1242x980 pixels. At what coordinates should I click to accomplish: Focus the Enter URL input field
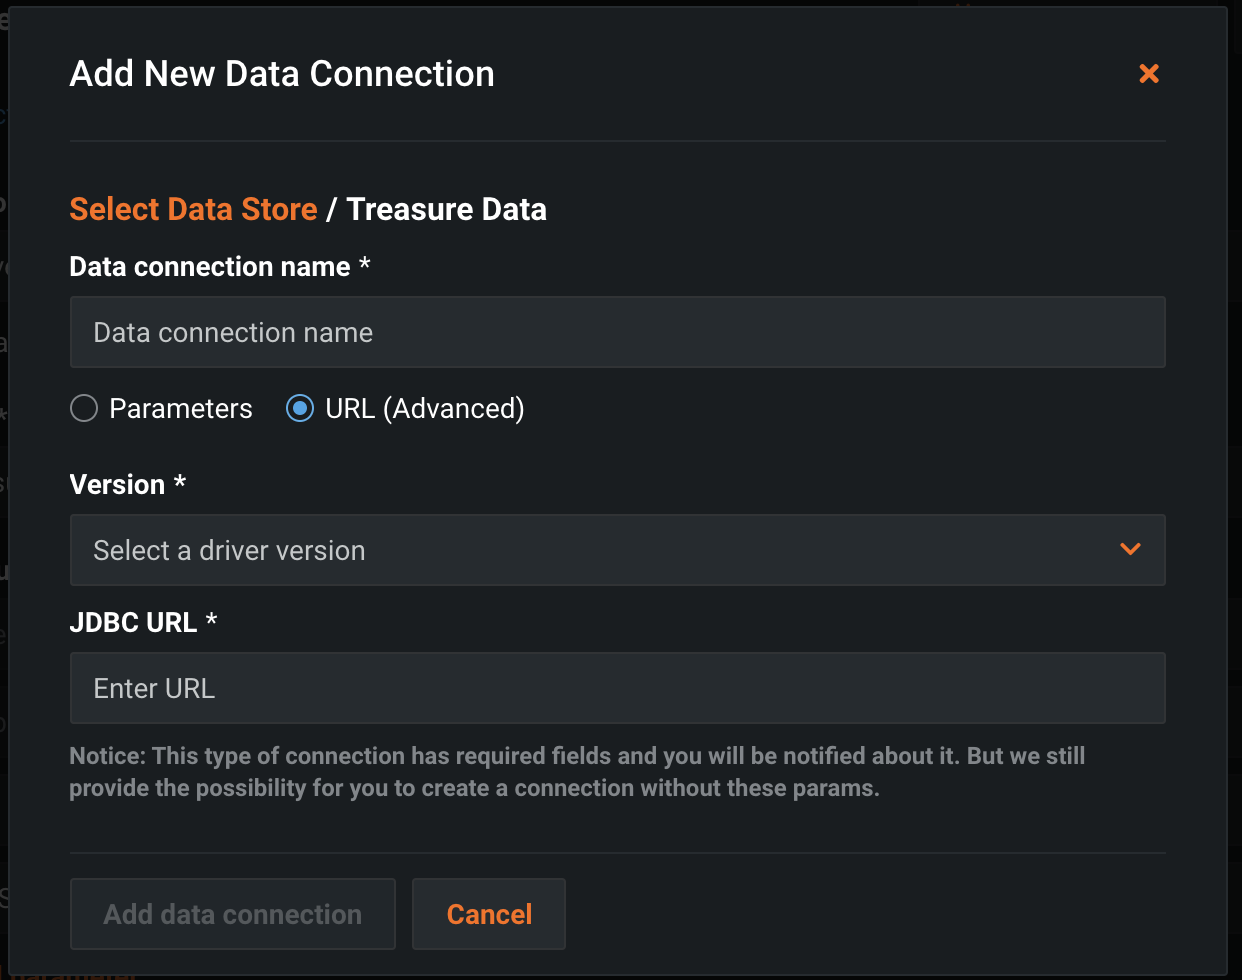click(x=617, y=688)
